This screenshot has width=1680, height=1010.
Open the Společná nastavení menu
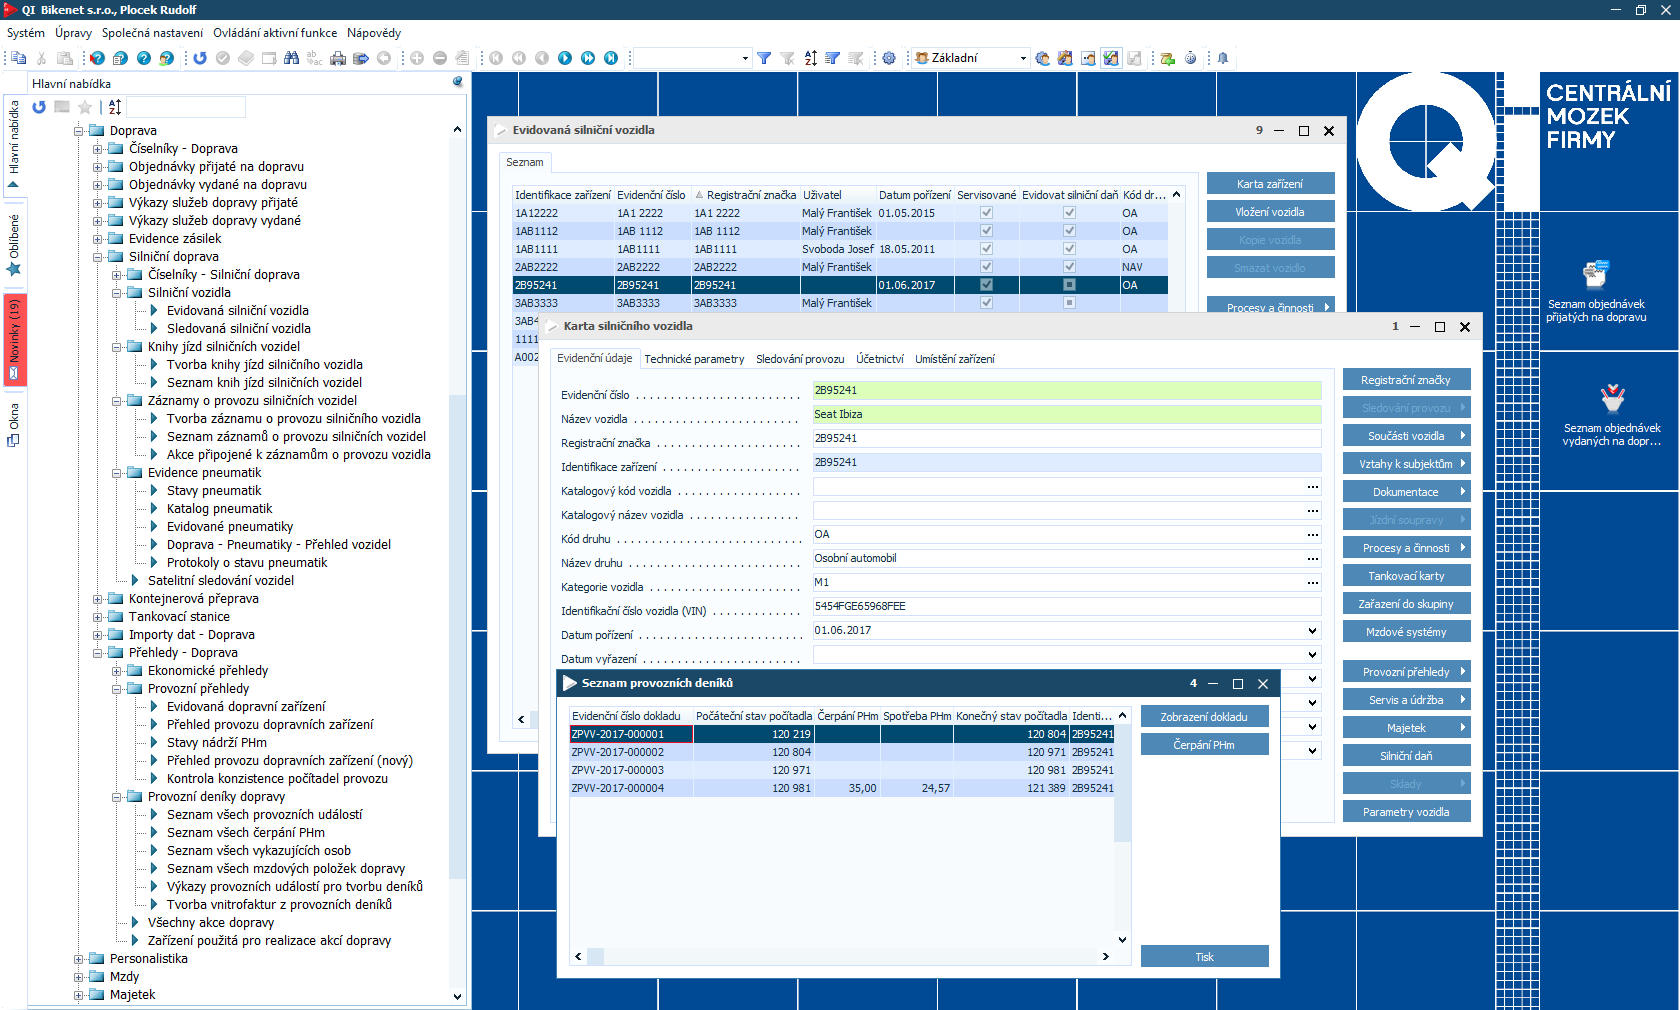pyautogui.click(x=152, y=33)
